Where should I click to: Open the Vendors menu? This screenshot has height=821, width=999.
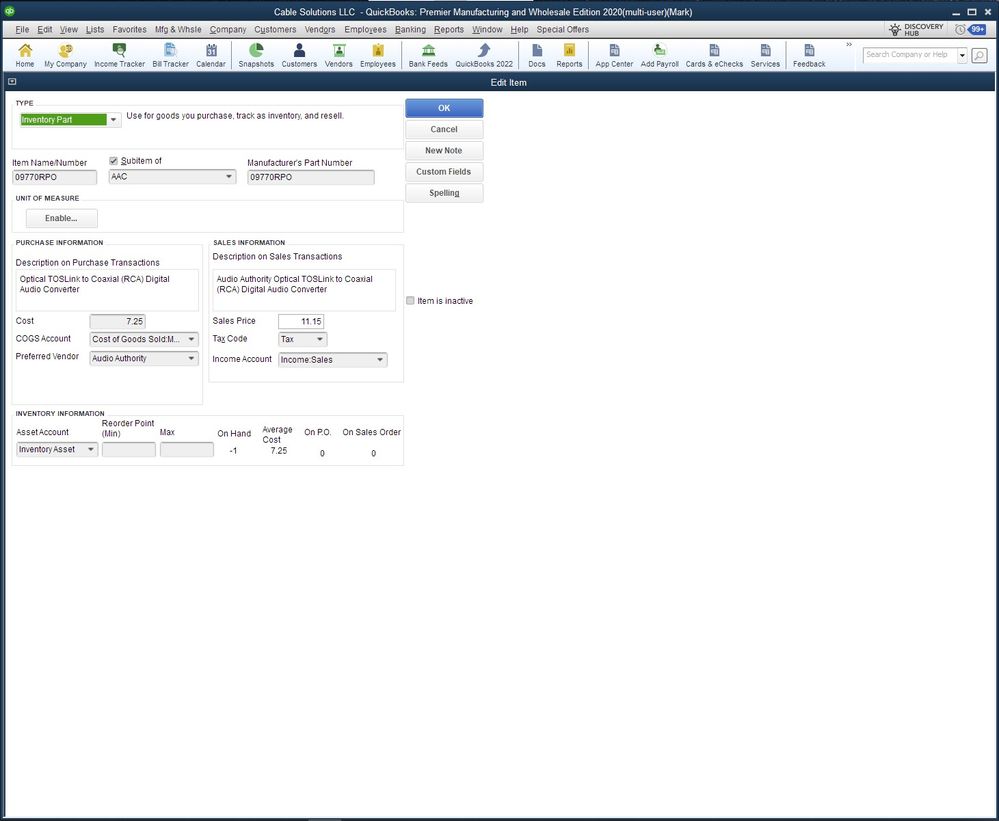click(320, 29)
